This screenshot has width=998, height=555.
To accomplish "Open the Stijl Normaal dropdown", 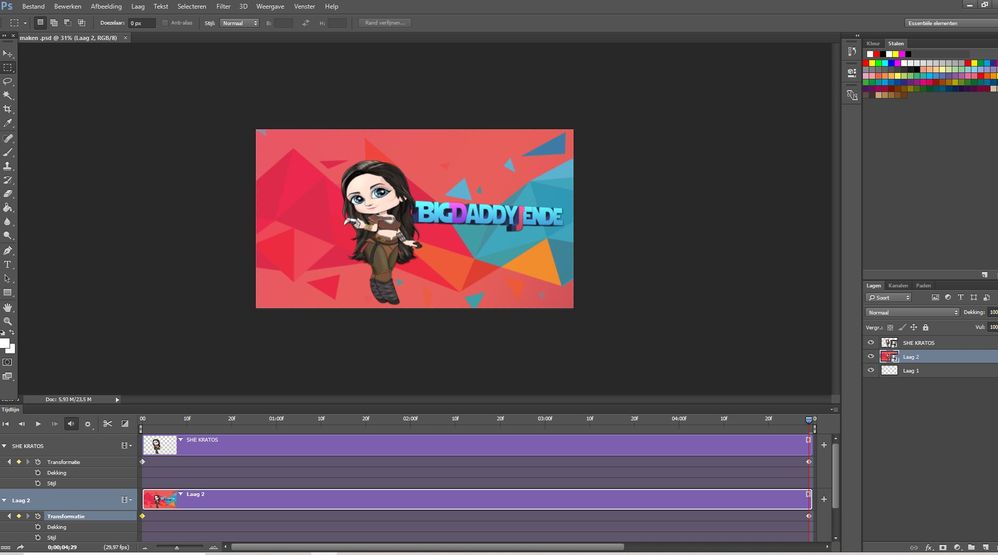I will (x=239, y=23).
